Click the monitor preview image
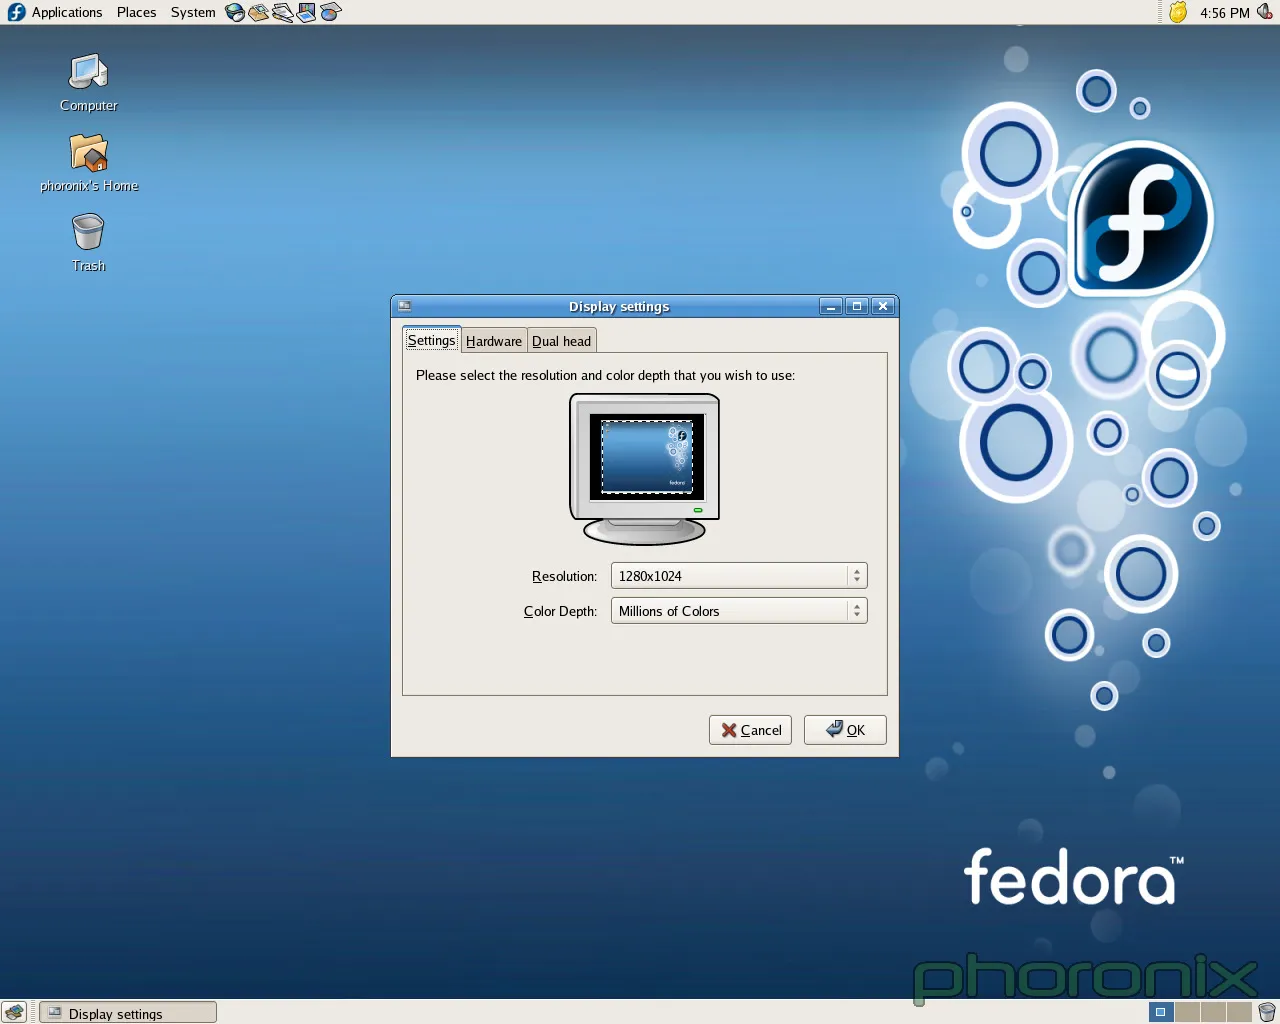This screenshot has width=1280, height=1024. (x=645, y=469)
